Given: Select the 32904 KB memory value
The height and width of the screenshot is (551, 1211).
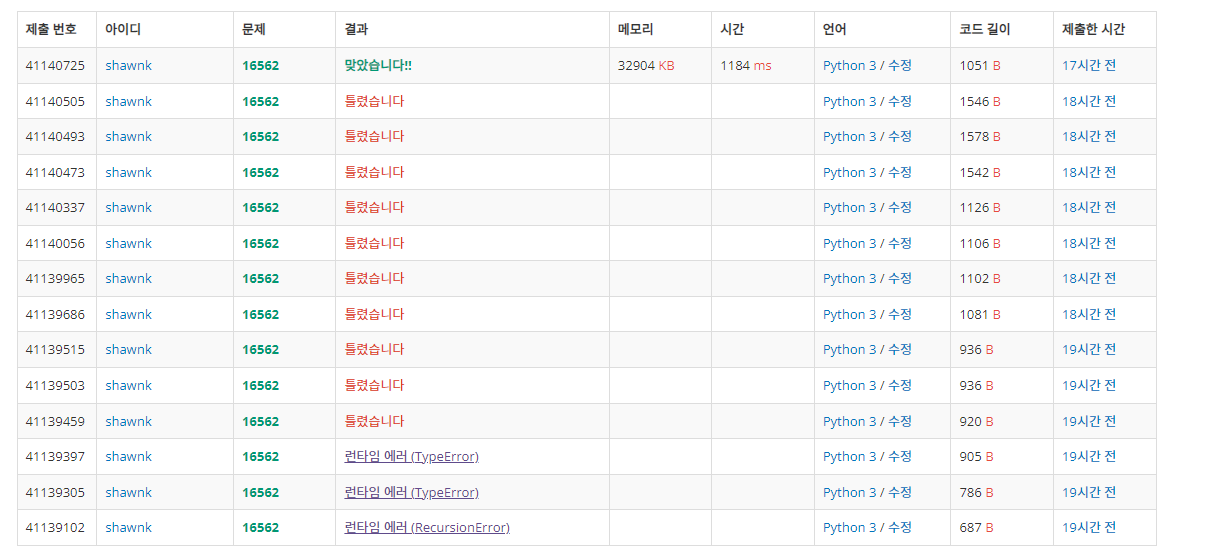Looking at the screenshot, I should 646,65.
